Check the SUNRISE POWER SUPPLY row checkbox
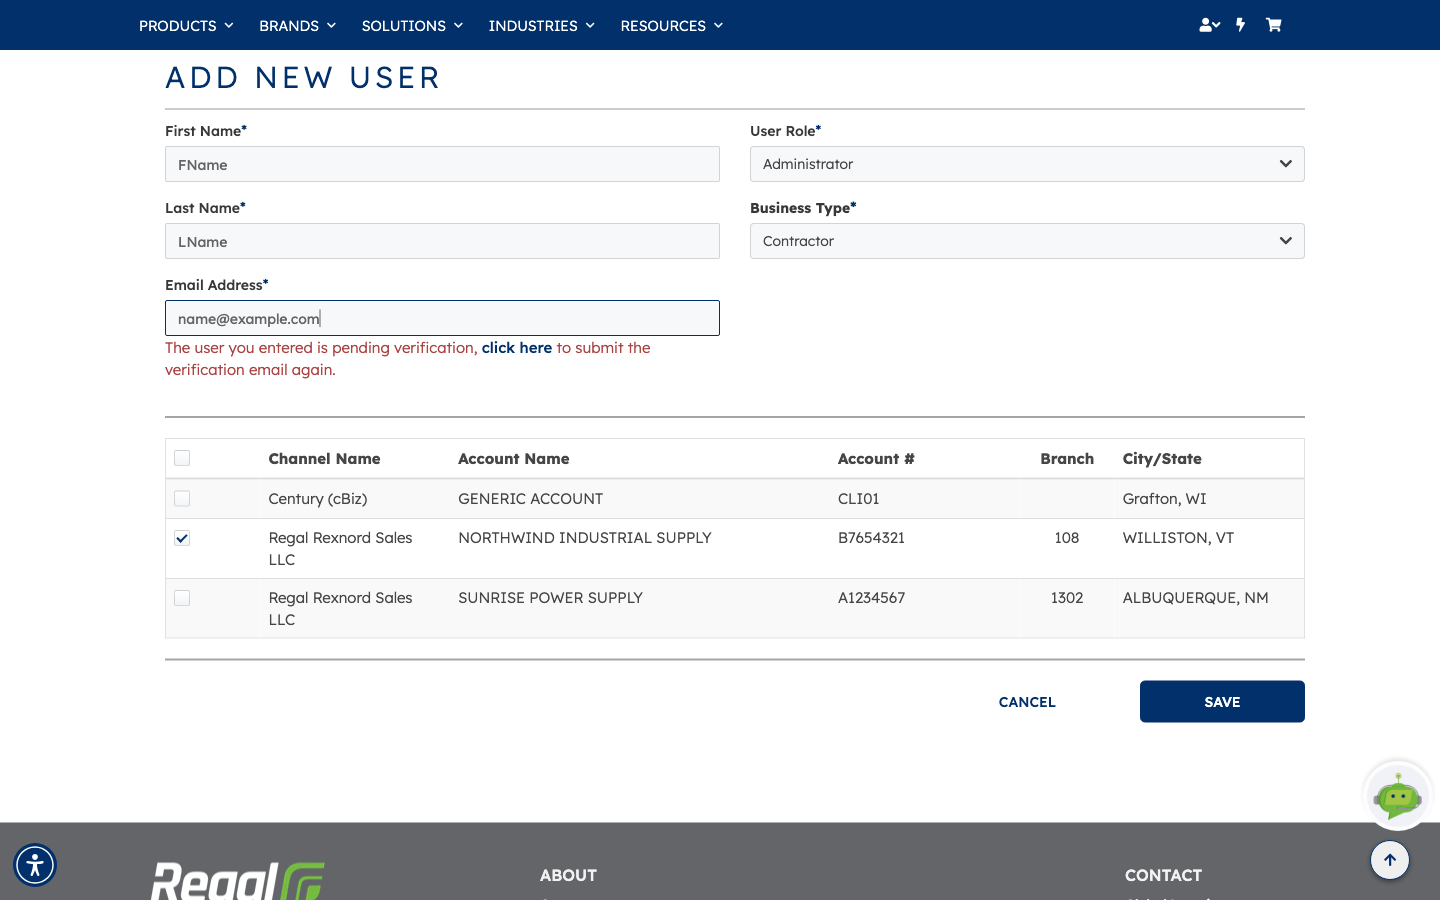Screen dimensions: 1440x900 pyautogui.click(x=182, y=598)
